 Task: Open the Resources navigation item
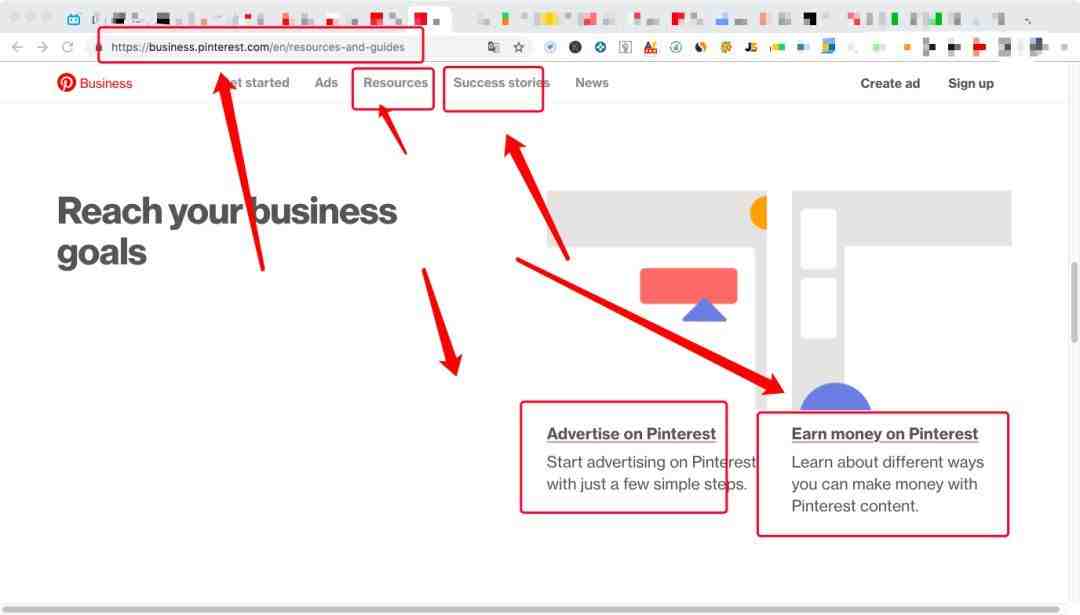point(395,83)
